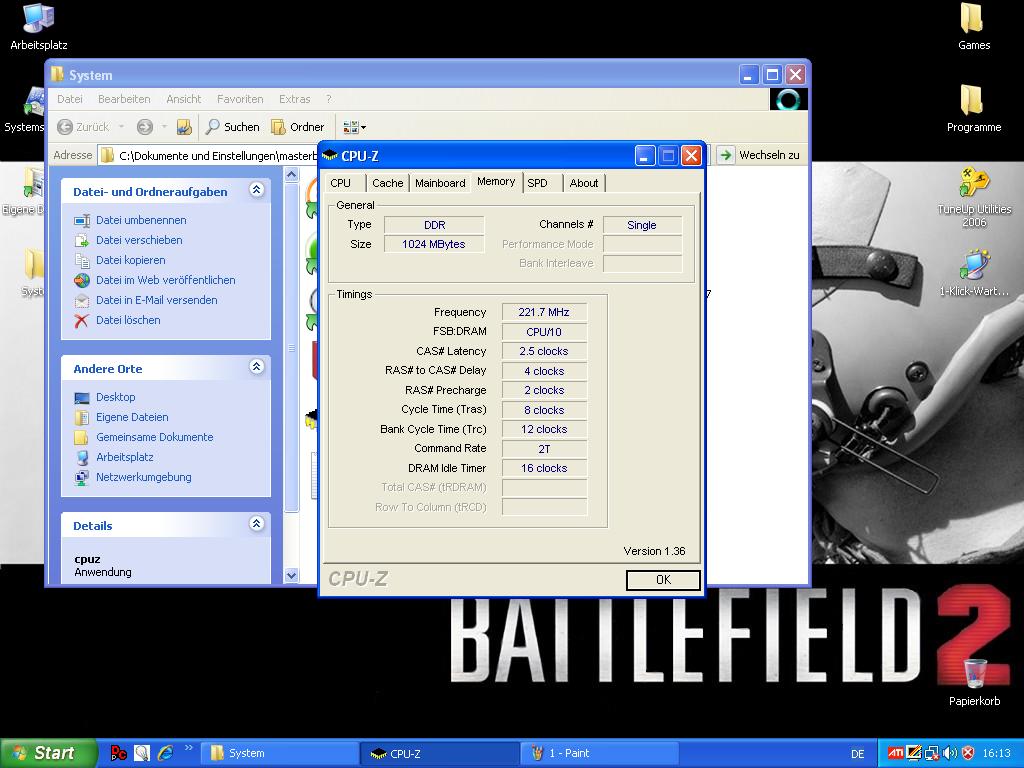
Task: Click OK button in CPU-Z
Action: point(663,580)
